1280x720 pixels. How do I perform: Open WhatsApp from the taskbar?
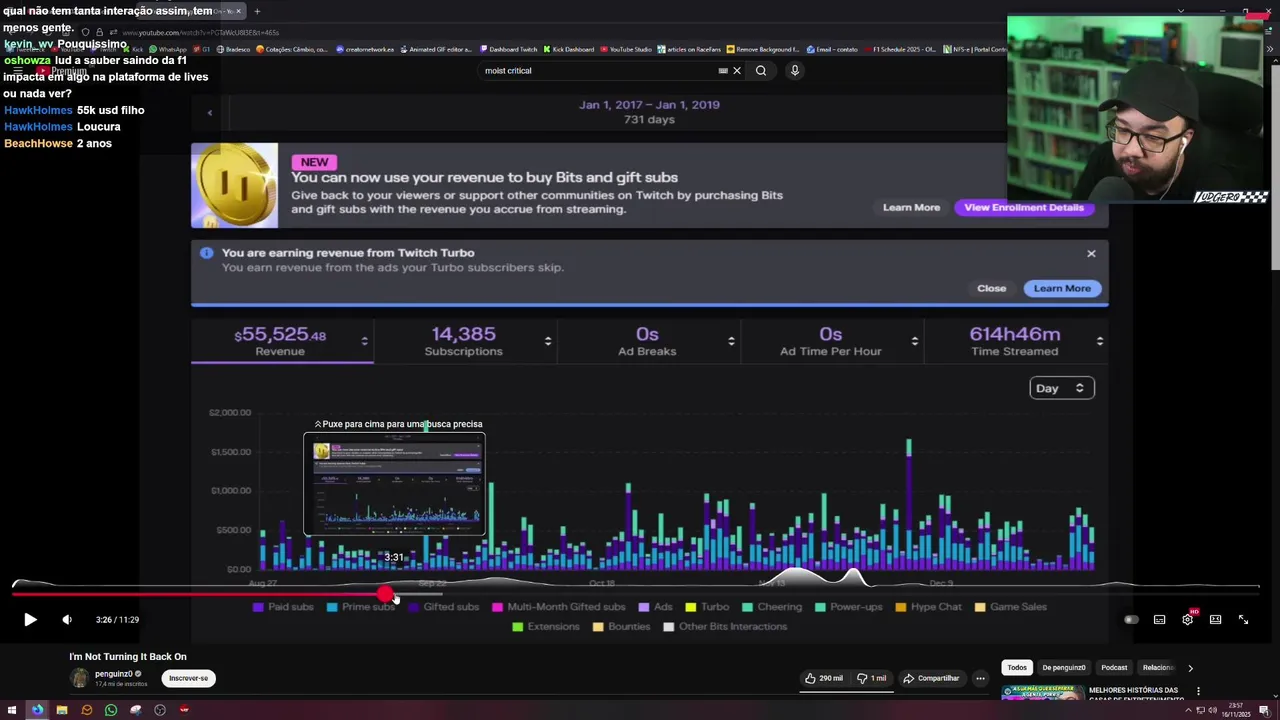111,710
